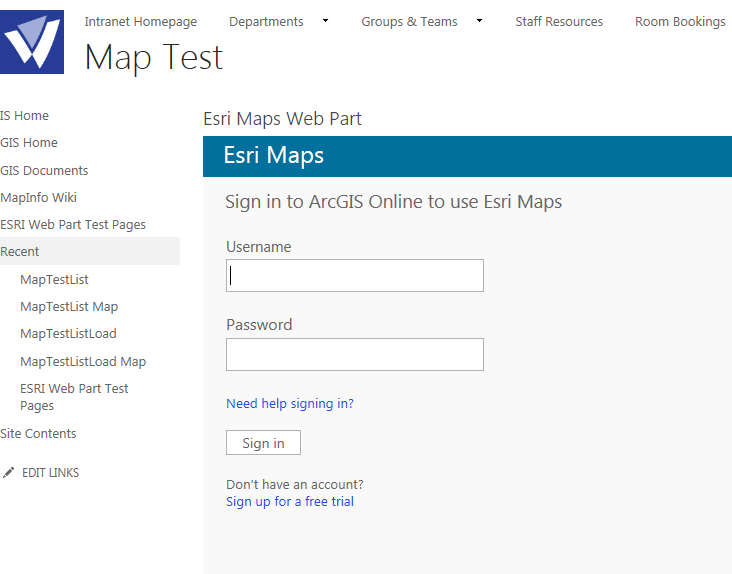Open MapTestListLoad Map under Recent

click(x=83, y=362)
